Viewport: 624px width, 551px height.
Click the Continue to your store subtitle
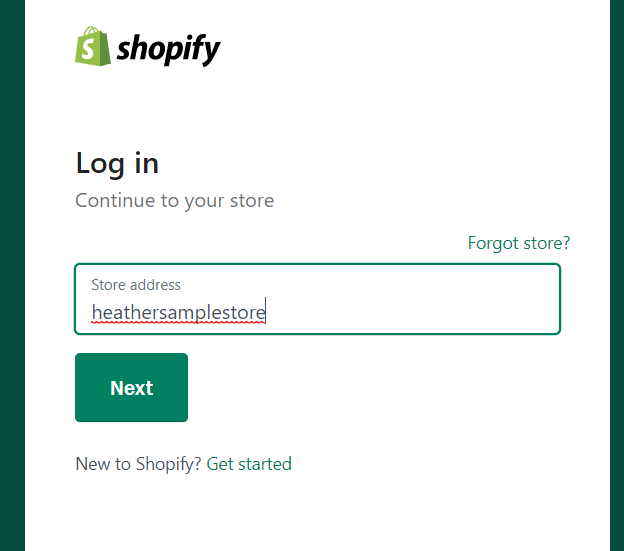(175, 200)
